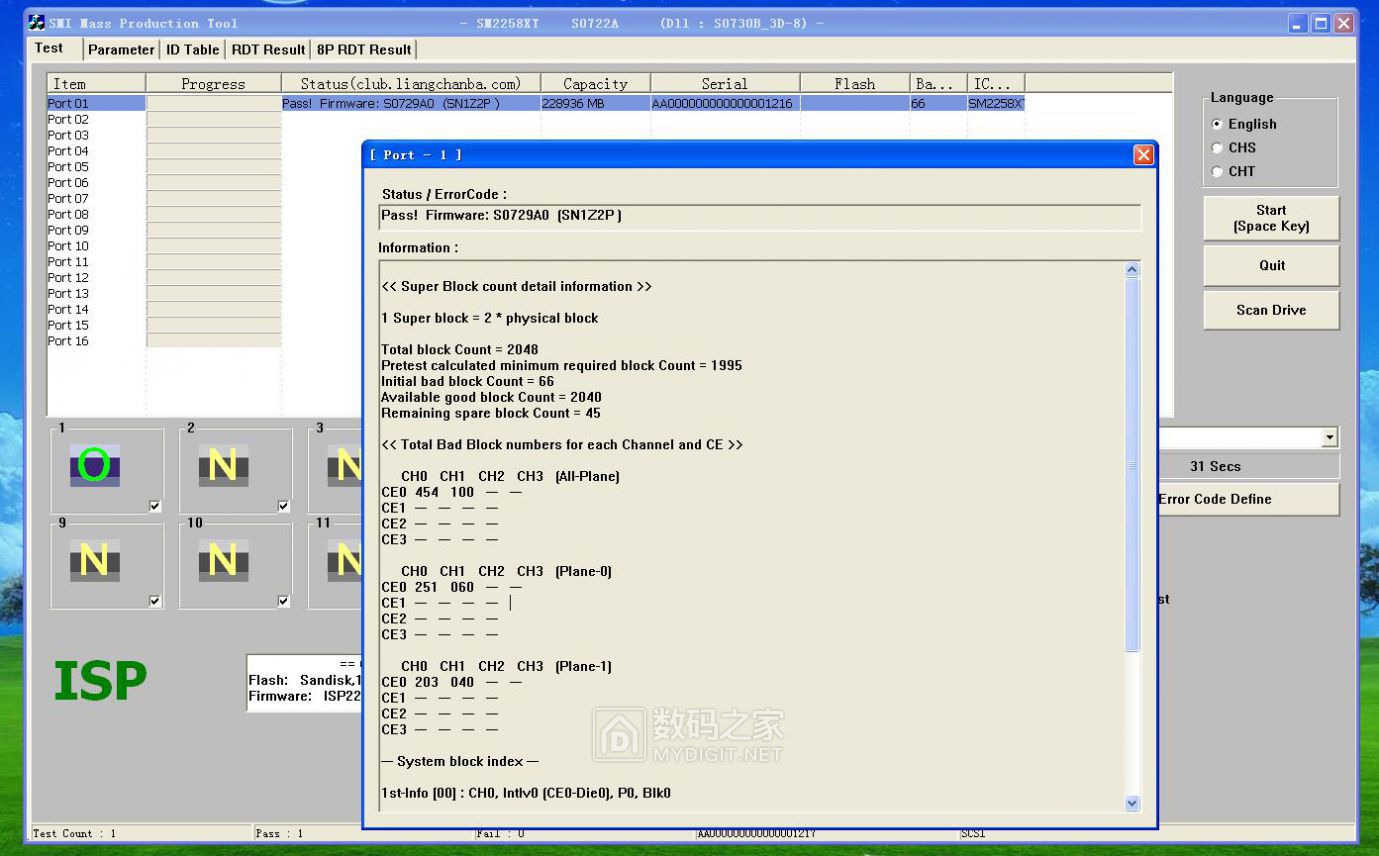This screenshot has height=856, width=1379.
Task: Click the Scan Drive button
Action: 1271,310
